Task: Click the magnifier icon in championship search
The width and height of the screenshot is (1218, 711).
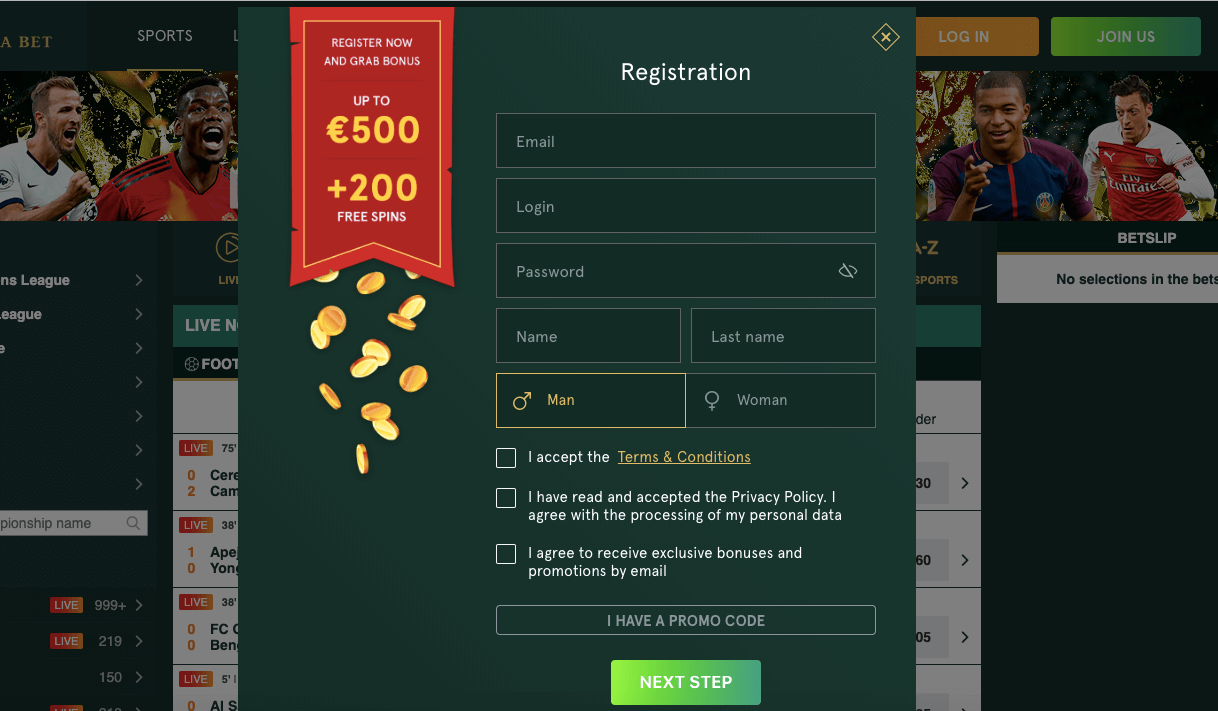Action: coord(134,522)
